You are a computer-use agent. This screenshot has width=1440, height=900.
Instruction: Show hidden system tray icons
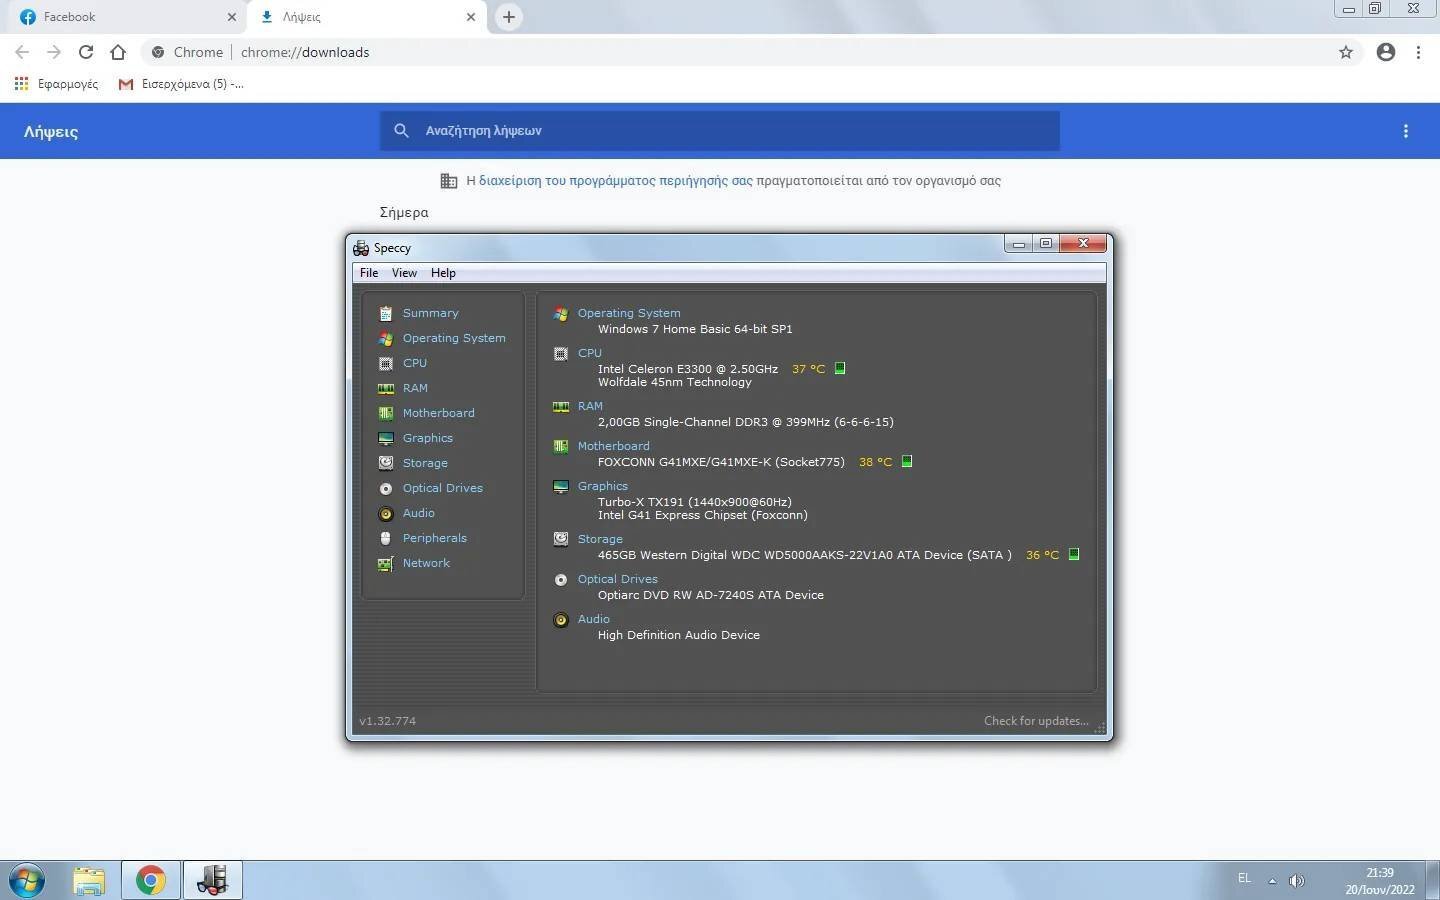coord(1272,881)
